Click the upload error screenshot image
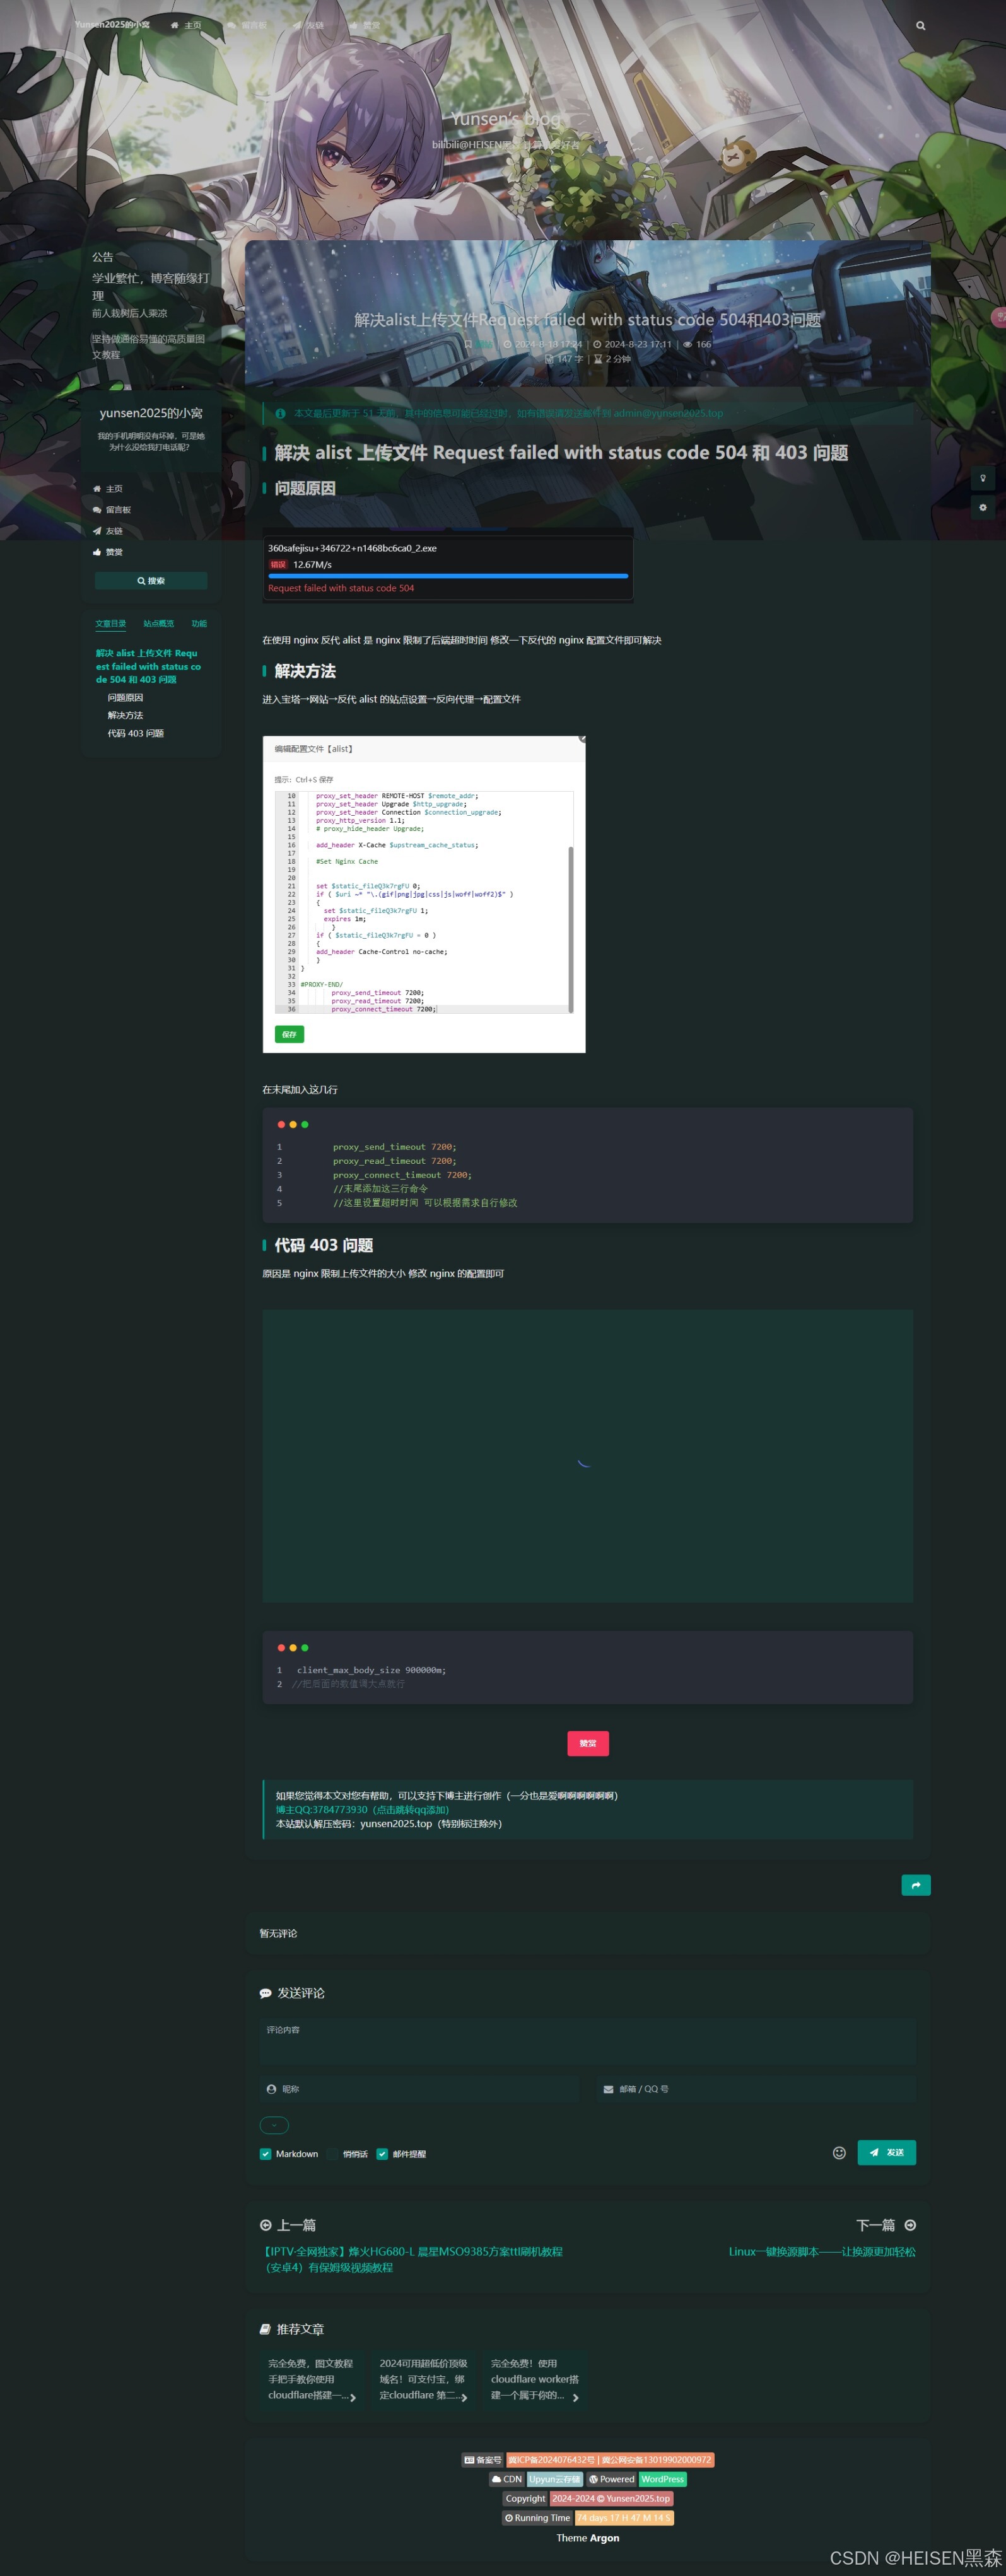Screen dimensions: 1006x2576 coord(448,565)
